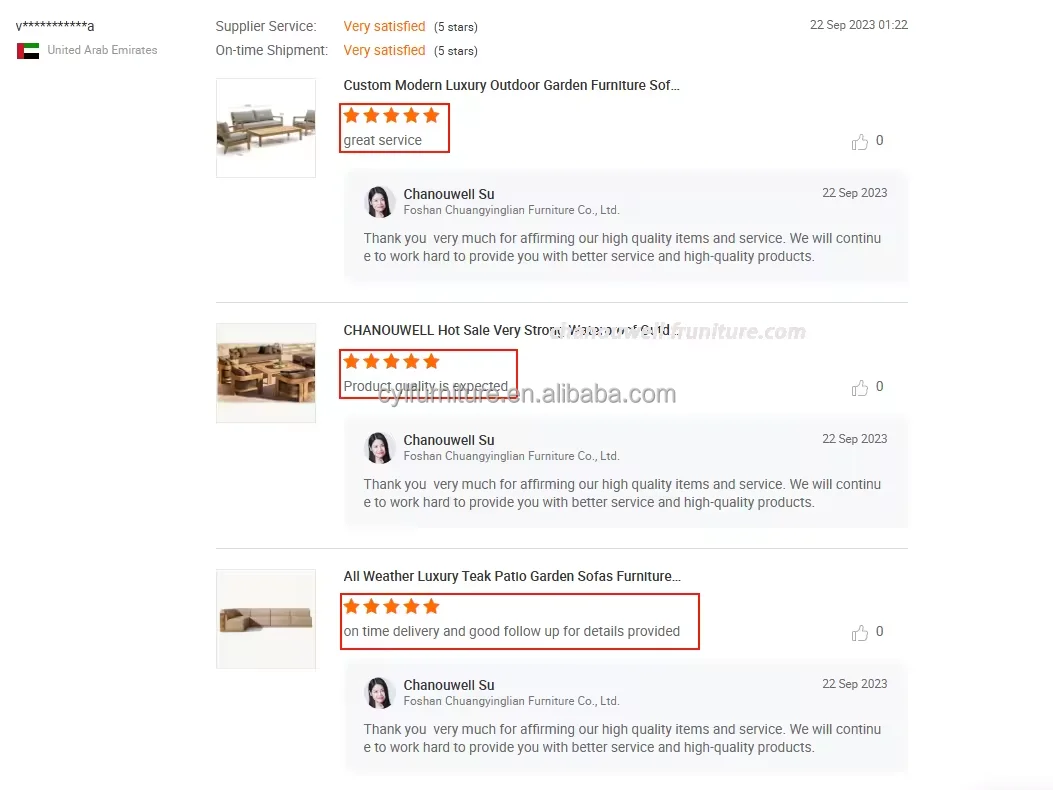Open Chanouwell Su avatar in third reply

(379, 693)
